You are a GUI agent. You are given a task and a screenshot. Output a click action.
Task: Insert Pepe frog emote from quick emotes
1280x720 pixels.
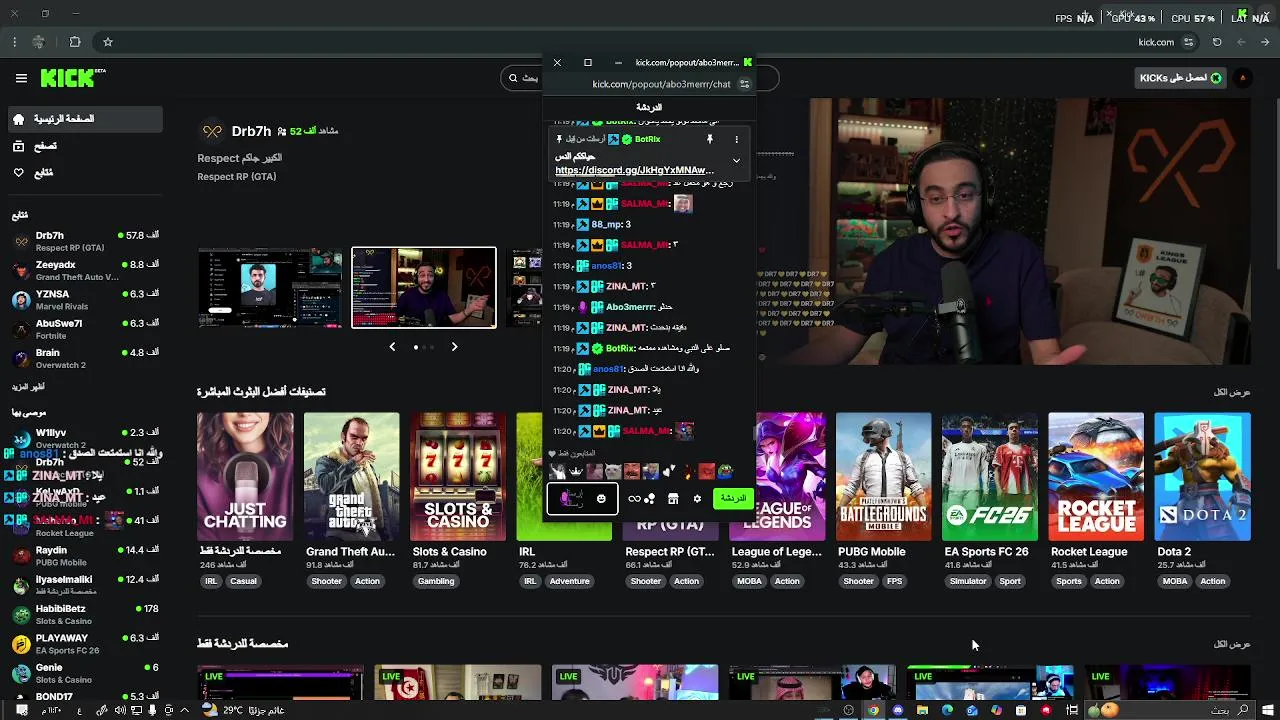[725, 471]
